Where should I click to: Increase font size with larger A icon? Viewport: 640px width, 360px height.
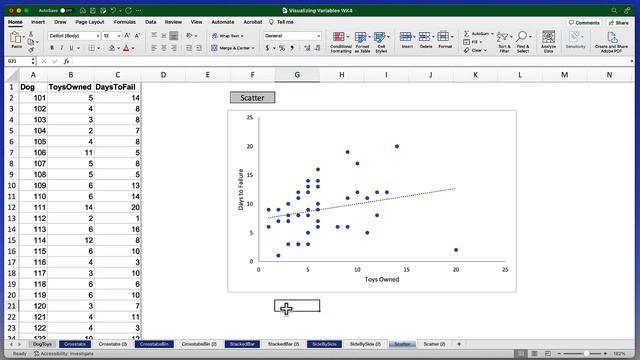pyautogui.click(x=127, y=36)
